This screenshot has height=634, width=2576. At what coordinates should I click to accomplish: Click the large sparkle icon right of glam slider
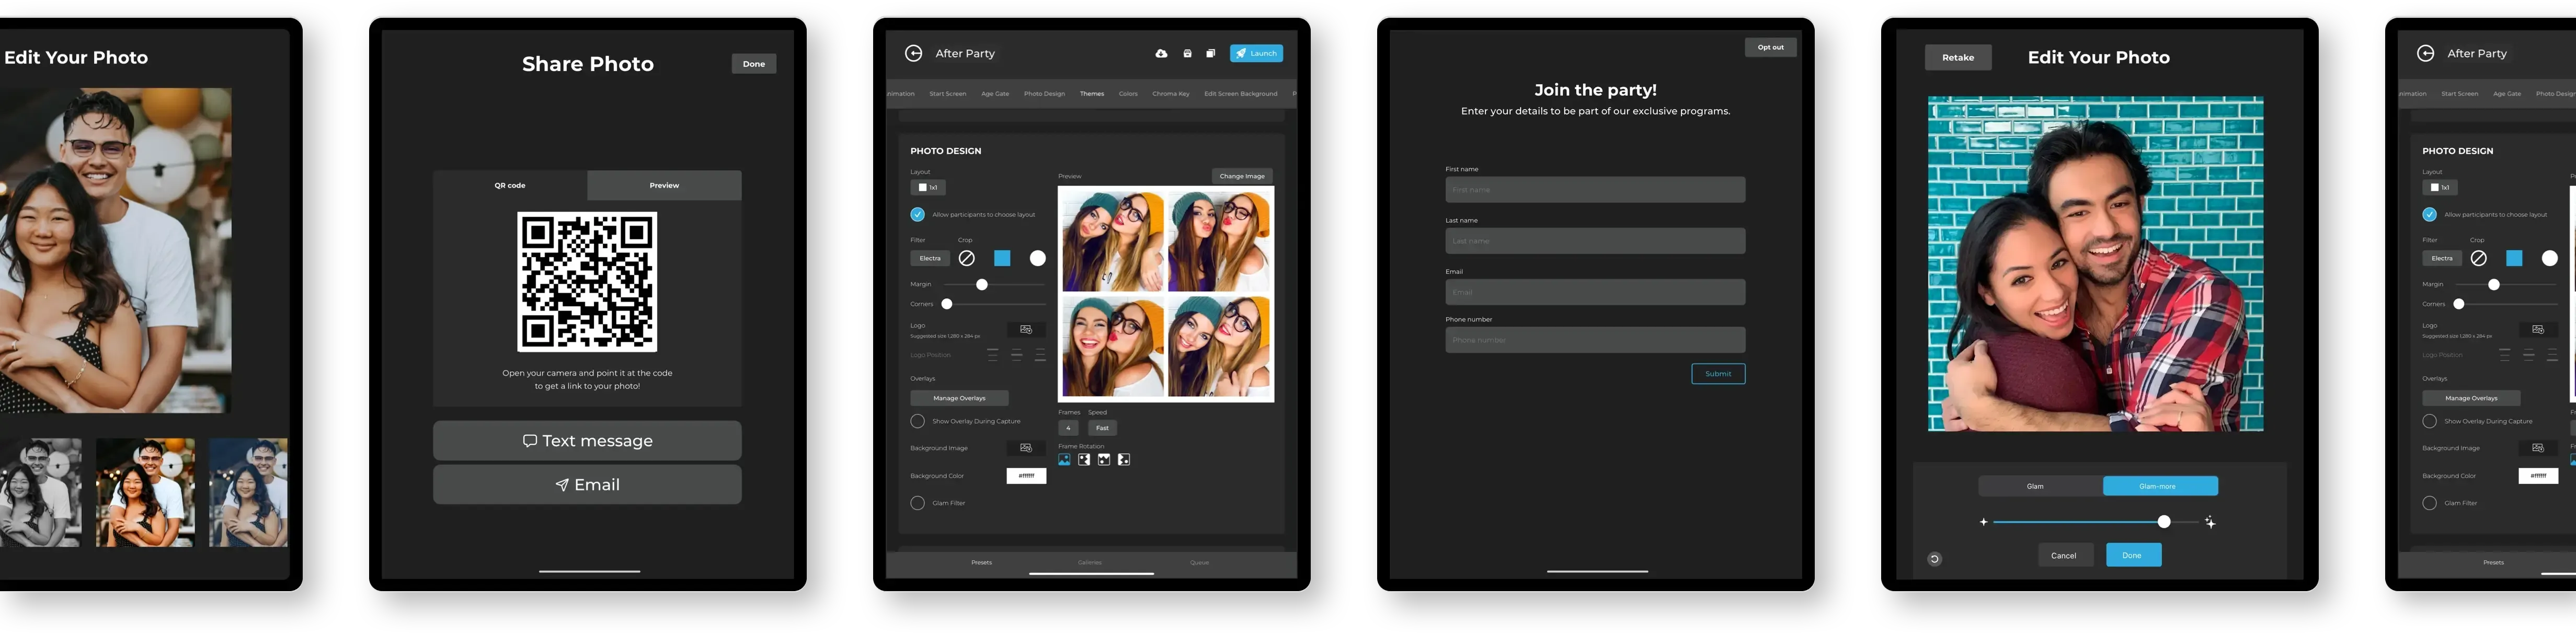[x=2210, y=523]
